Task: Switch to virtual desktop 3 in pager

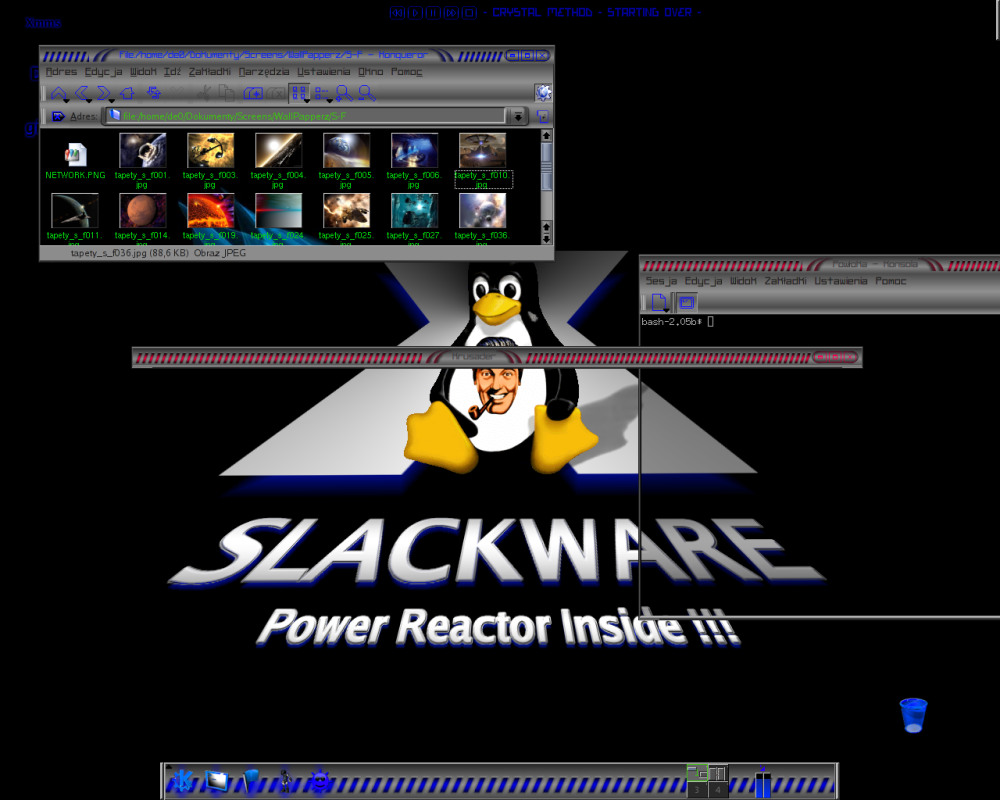Action: [x=696, y=790]
